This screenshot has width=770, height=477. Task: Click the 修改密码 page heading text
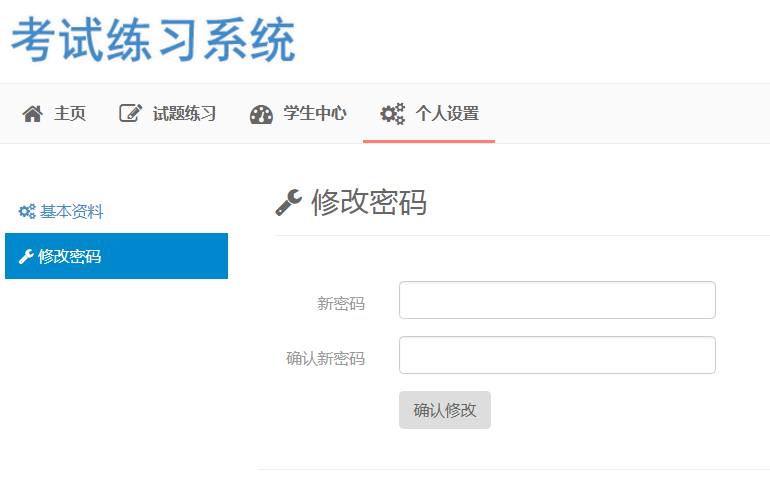369,202
